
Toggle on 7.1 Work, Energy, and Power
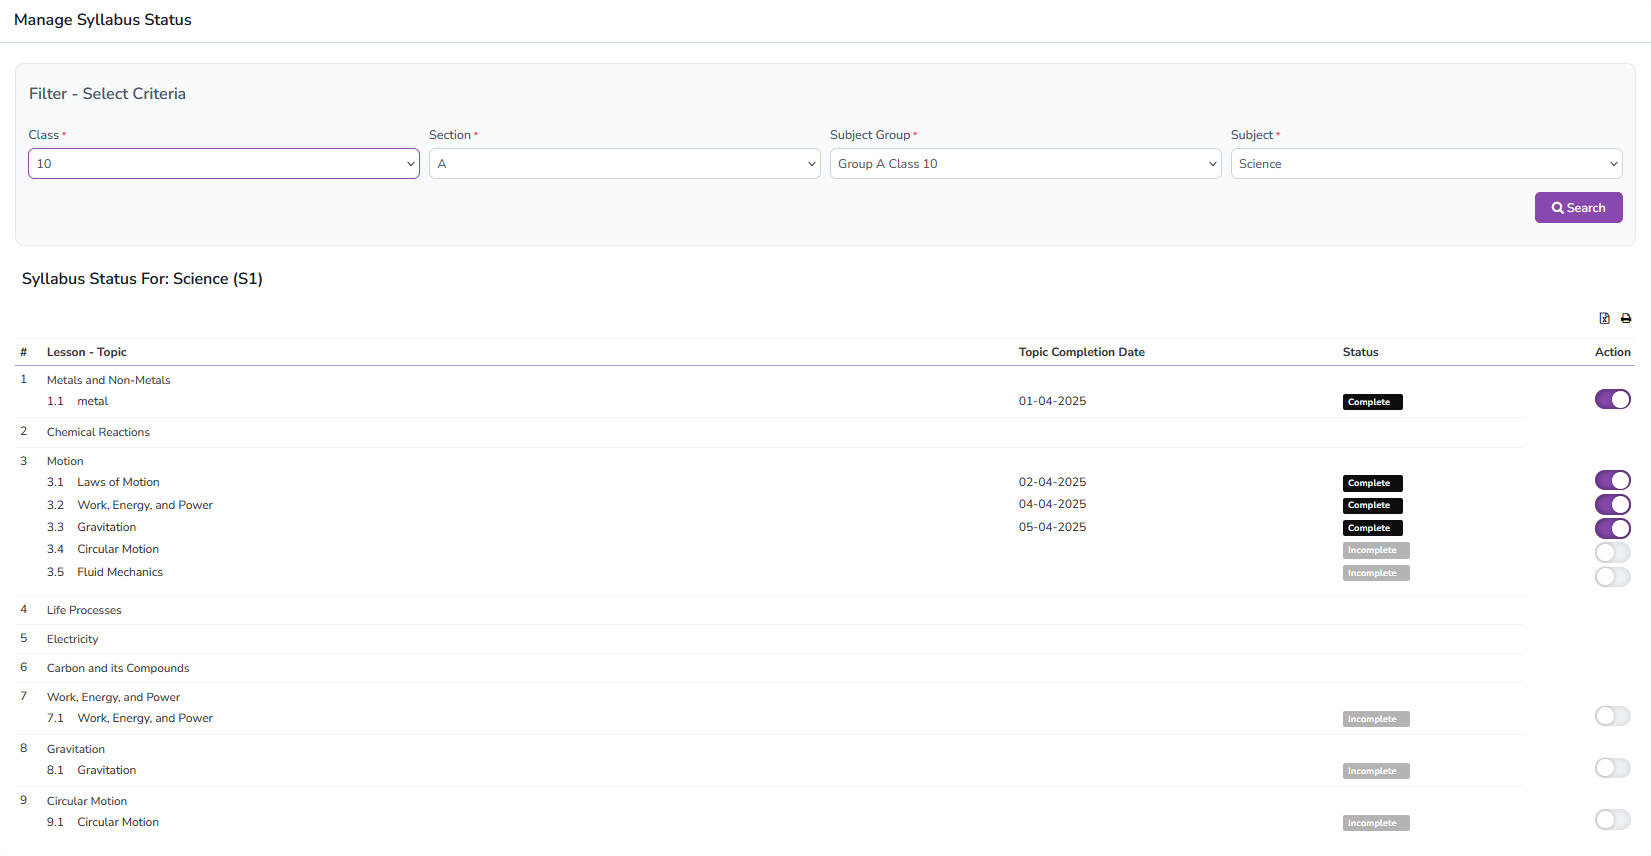point(1612,716)
